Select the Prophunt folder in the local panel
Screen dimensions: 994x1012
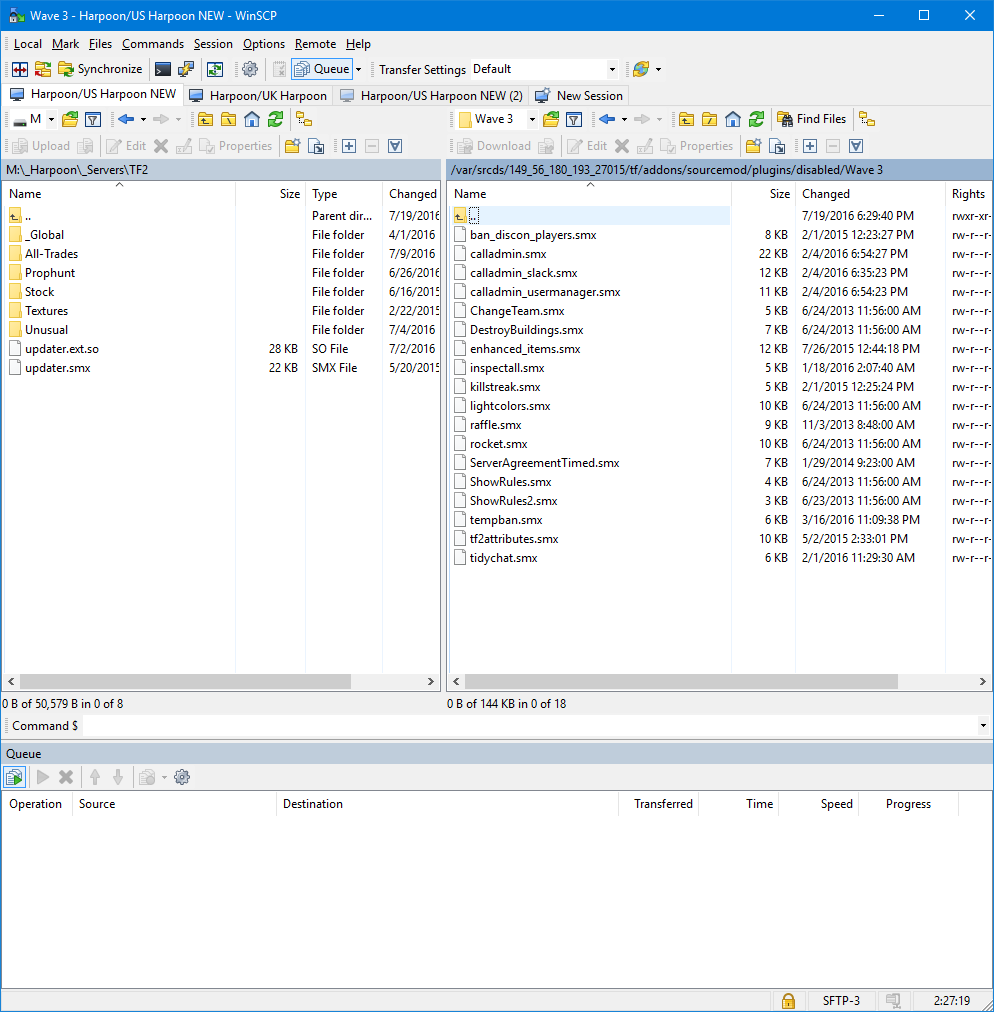point(50,273)
